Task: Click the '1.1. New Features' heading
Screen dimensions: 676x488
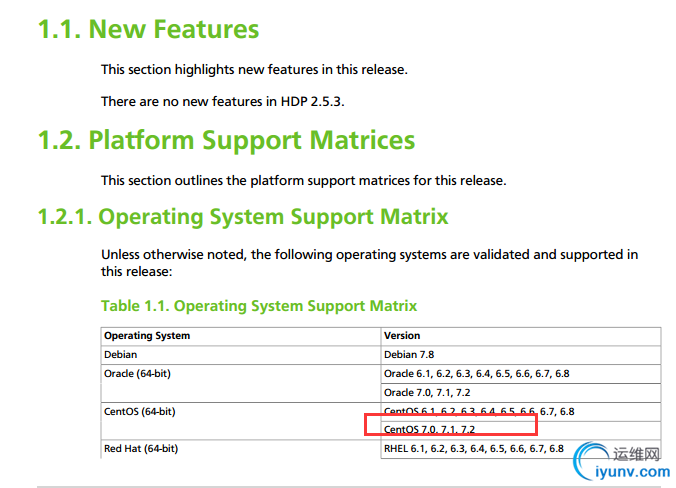Action: [x=148, y=30]
